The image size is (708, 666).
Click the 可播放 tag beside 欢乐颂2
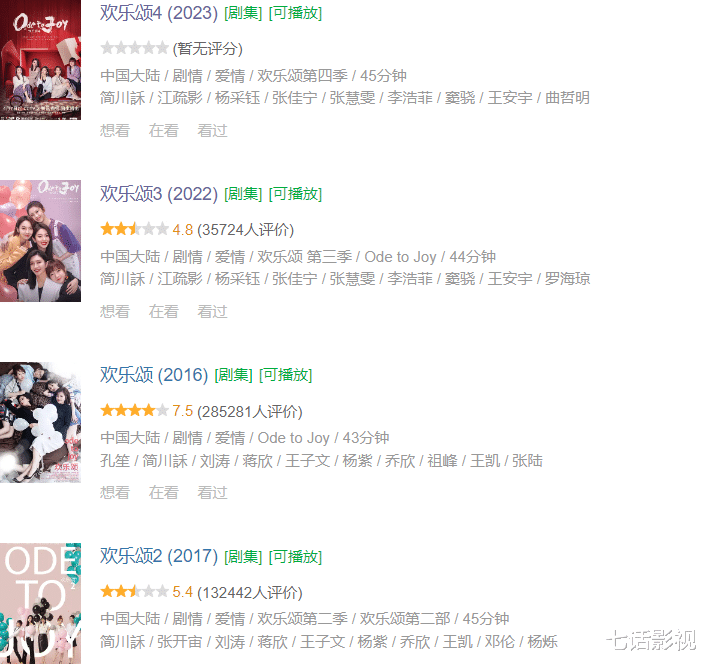coord(295,557)
